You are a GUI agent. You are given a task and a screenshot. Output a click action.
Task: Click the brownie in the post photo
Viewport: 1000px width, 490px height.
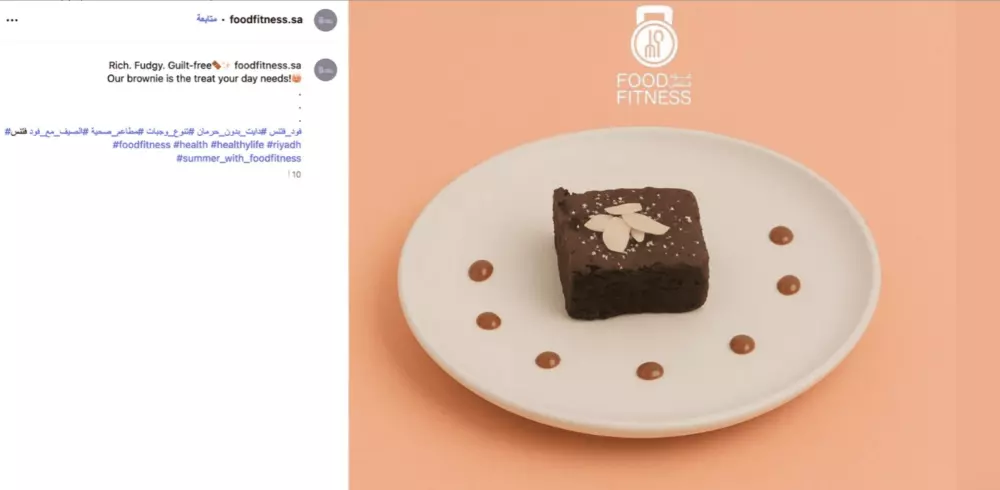click(631, 253)
